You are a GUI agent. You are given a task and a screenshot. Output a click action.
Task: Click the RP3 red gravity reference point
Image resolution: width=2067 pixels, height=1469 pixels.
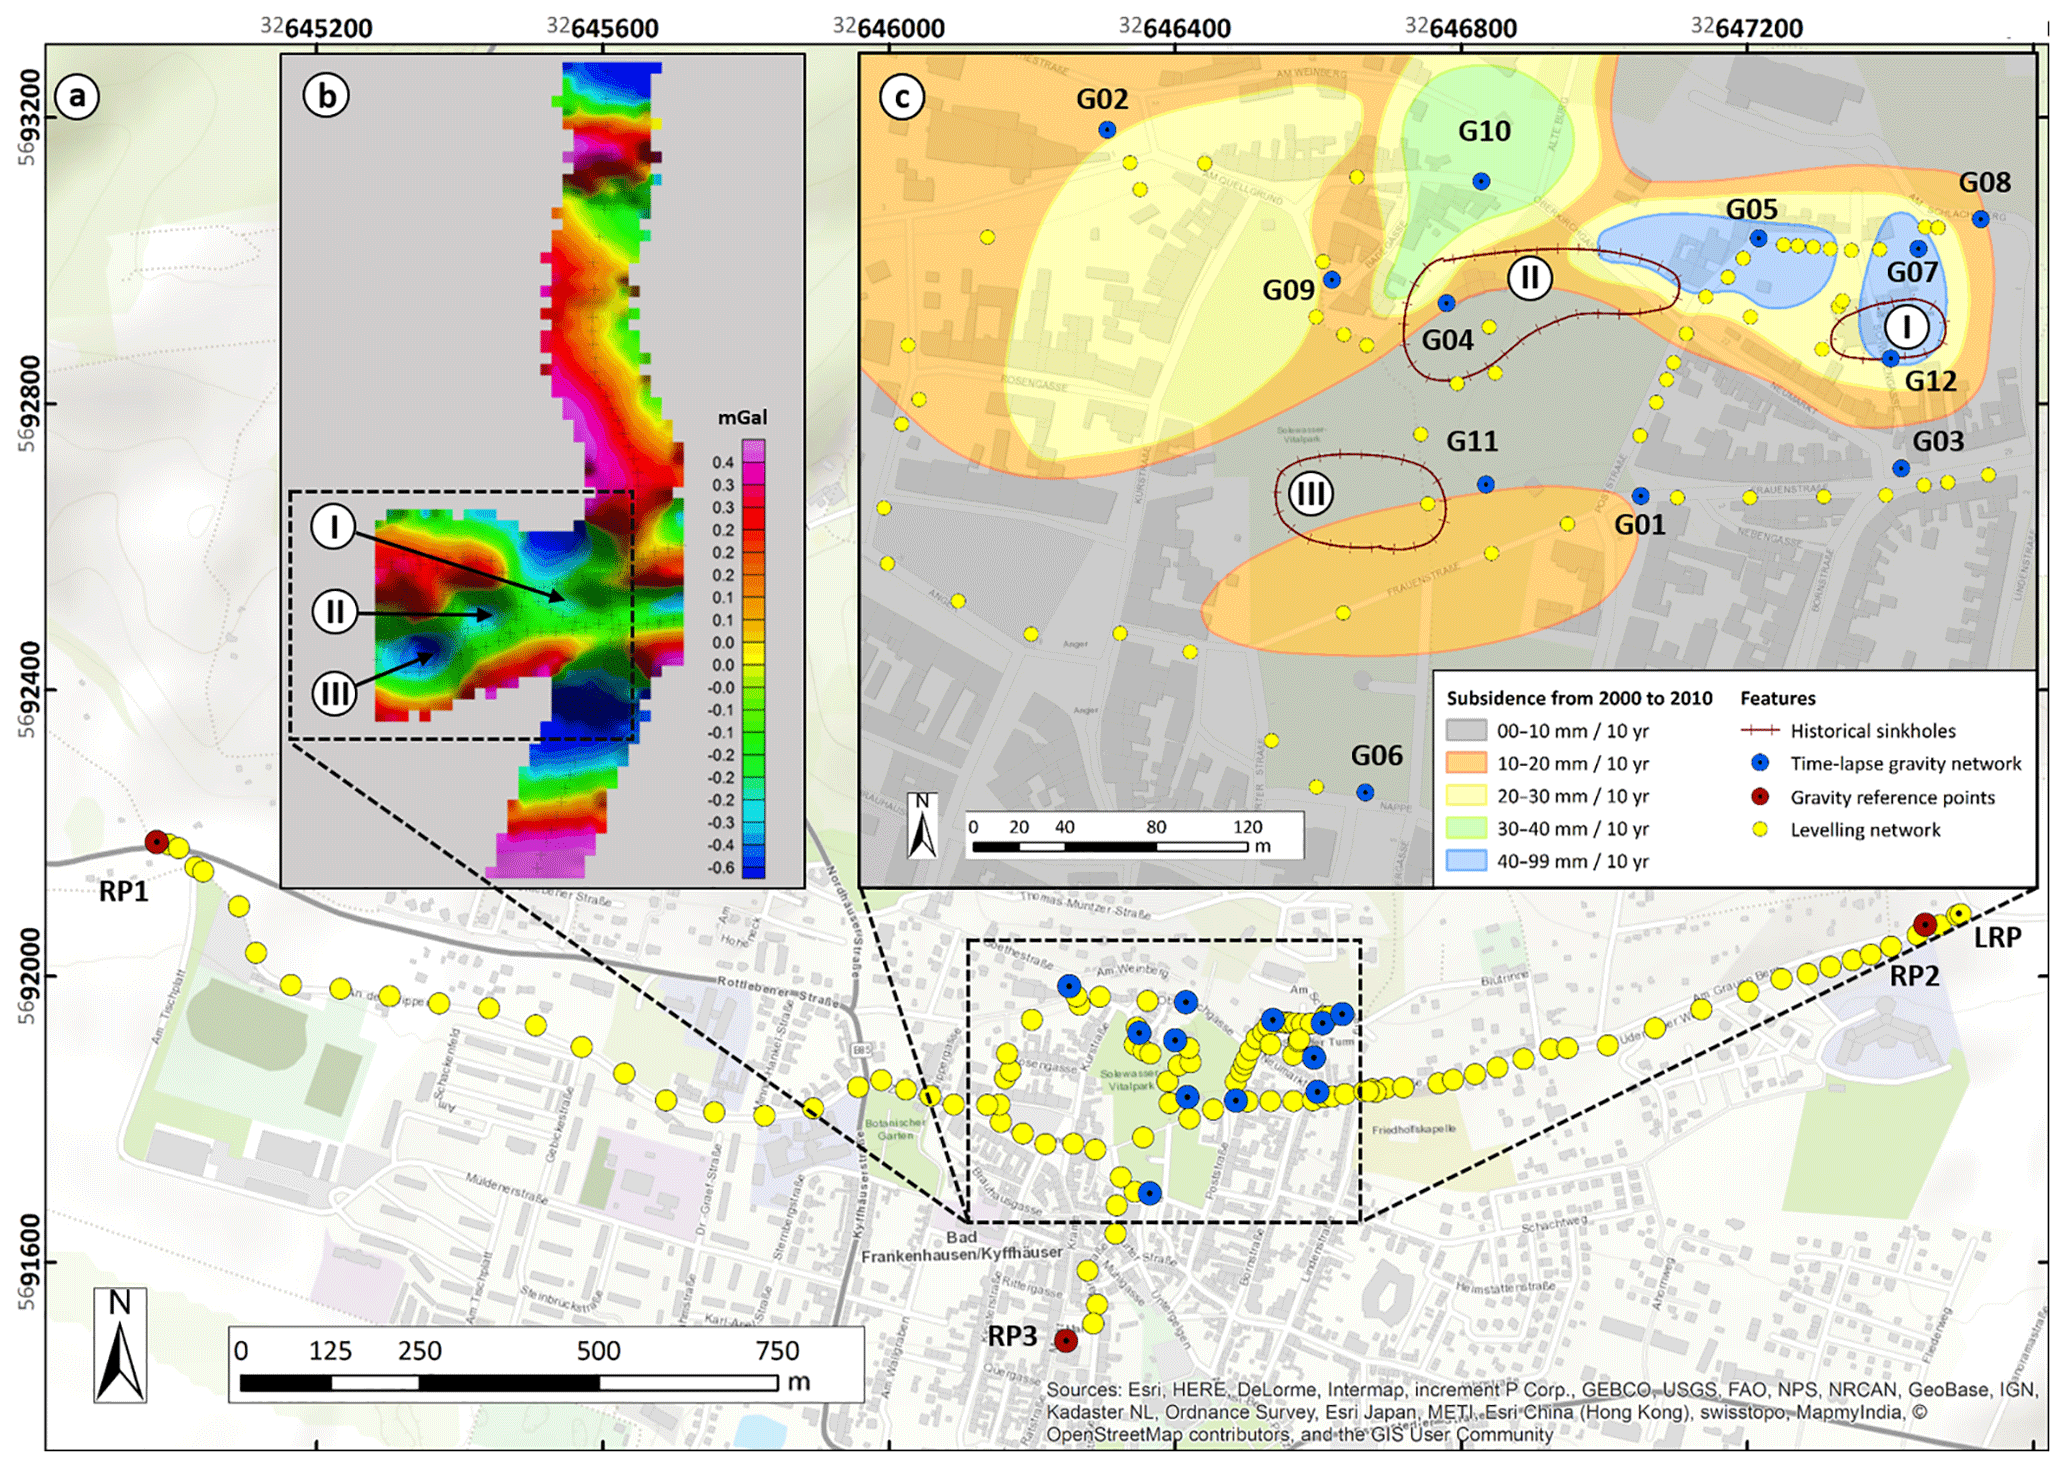click(1066, 1340)
